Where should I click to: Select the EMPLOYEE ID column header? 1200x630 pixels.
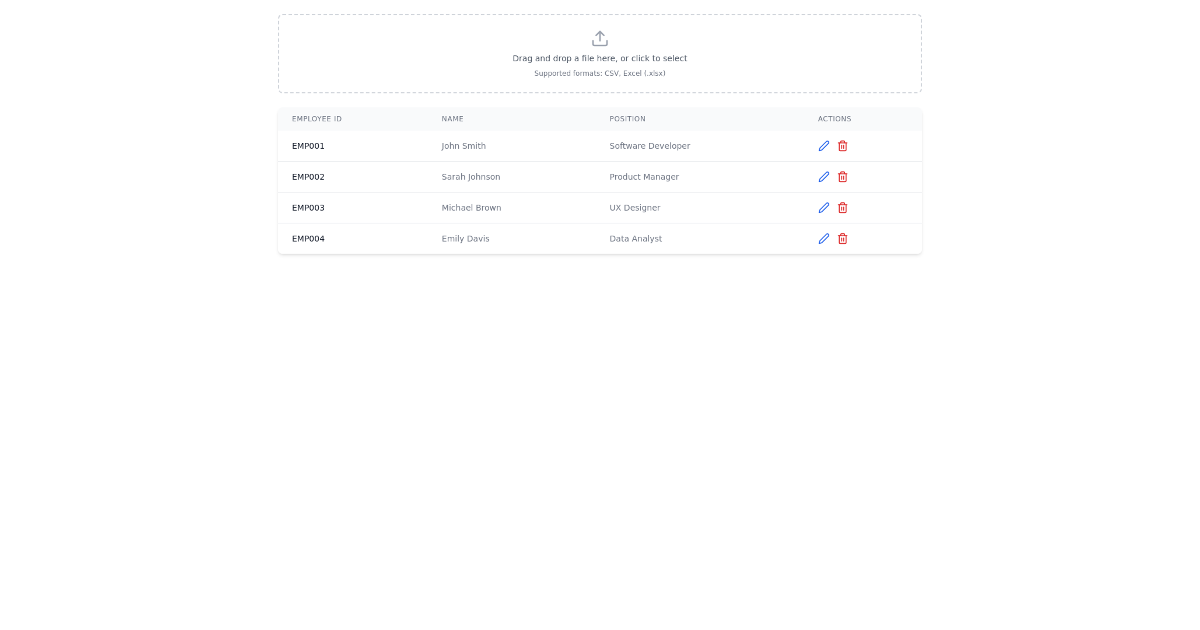(317, 118)
